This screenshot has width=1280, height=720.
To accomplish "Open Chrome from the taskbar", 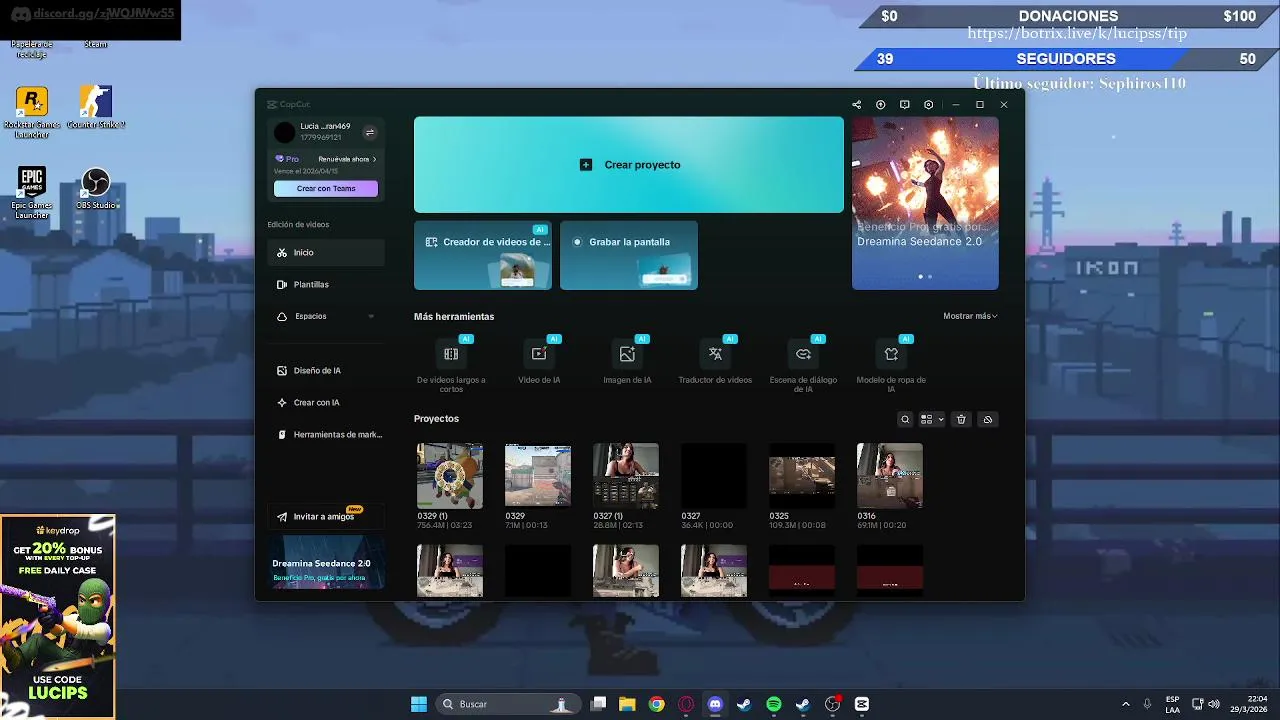I will pyautogui.click(x=656, y=704).
